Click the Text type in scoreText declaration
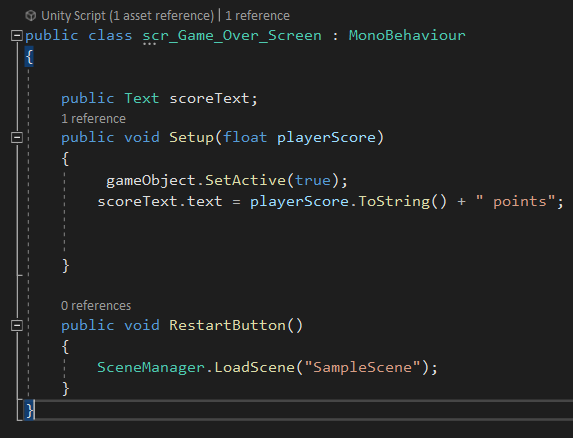 coord(142,98)
